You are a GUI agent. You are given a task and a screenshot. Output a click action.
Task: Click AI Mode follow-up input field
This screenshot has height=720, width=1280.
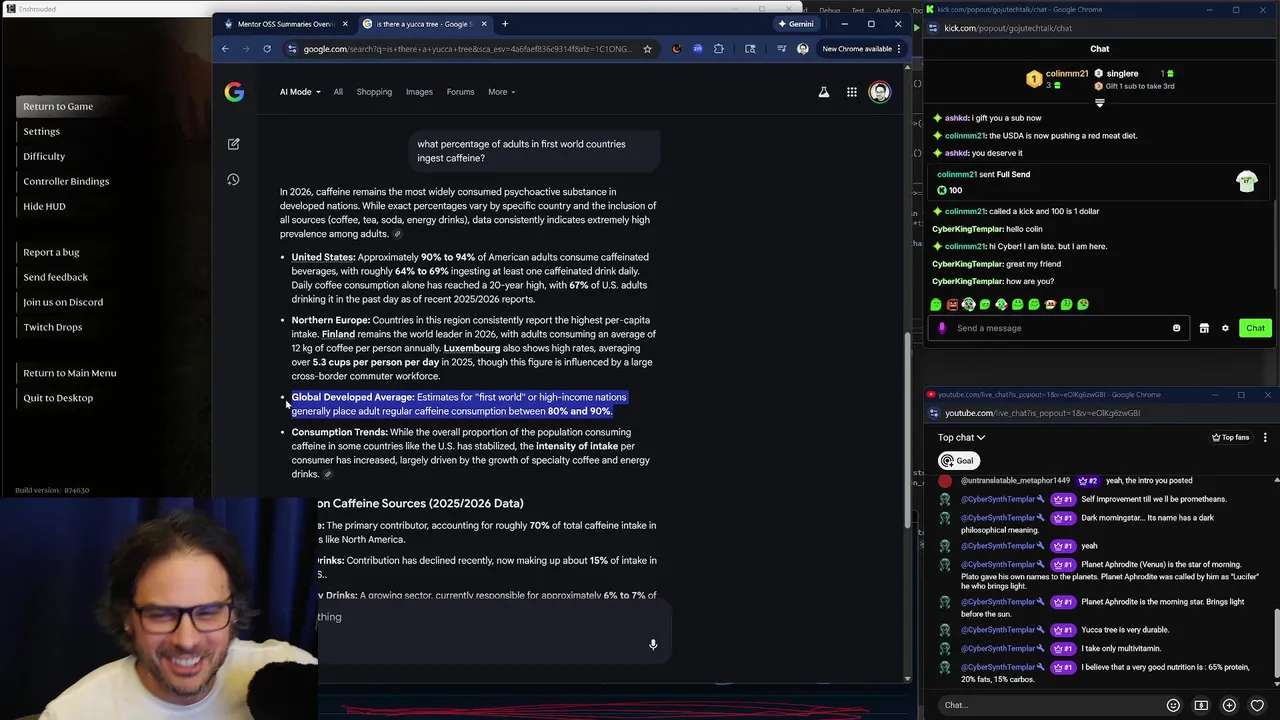[x=480, y=617]
